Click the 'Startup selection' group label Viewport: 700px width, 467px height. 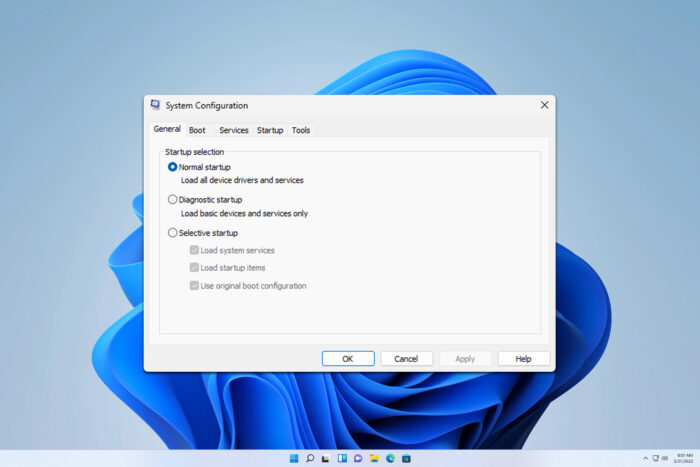pyautogui.click(x=195, y=152)
